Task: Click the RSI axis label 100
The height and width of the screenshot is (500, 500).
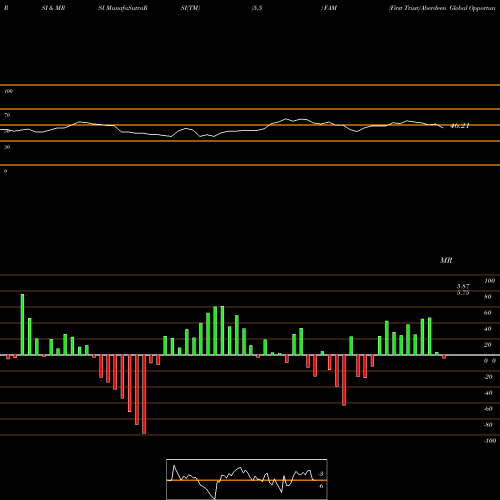Action: tap(8, 91)
